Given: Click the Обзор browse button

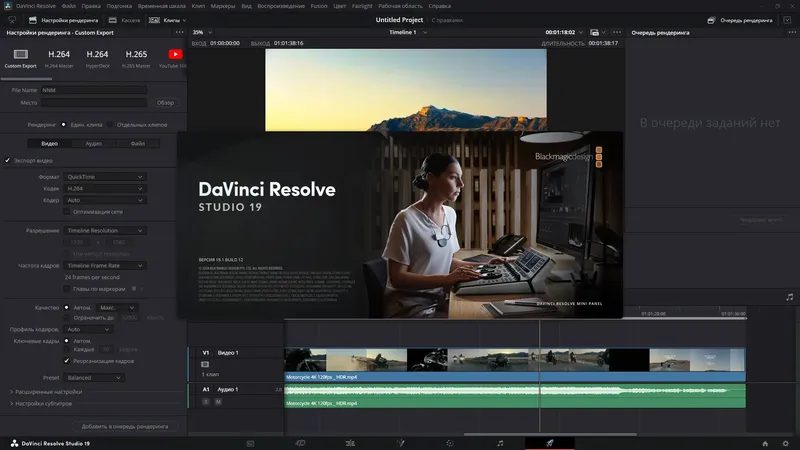Looking at the screenshot, I should point(165,103).
